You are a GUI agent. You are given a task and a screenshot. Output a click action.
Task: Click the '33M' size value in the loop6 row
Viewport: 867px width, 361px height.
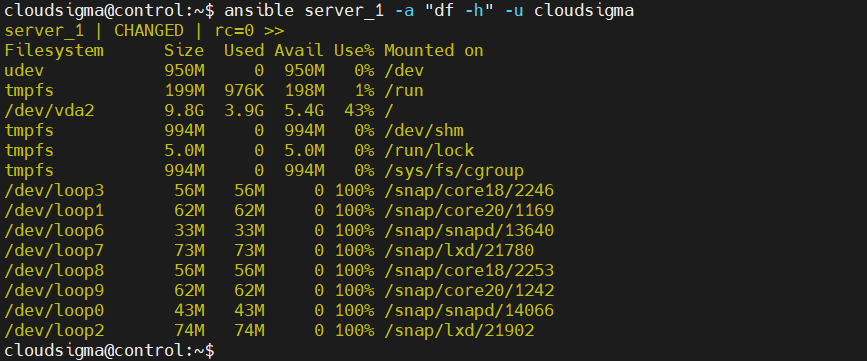pos(189,231)
